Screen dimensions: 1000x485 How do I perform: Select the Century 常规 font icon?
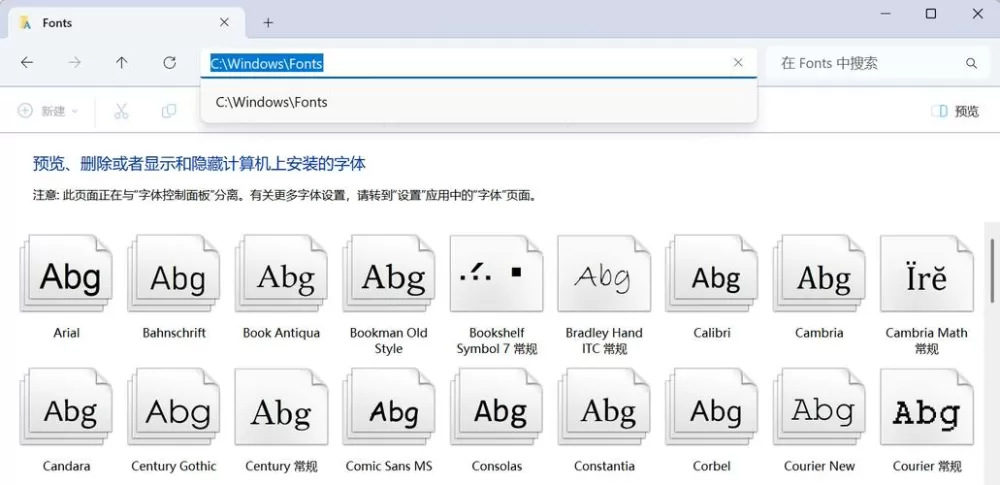coord(281,407)
